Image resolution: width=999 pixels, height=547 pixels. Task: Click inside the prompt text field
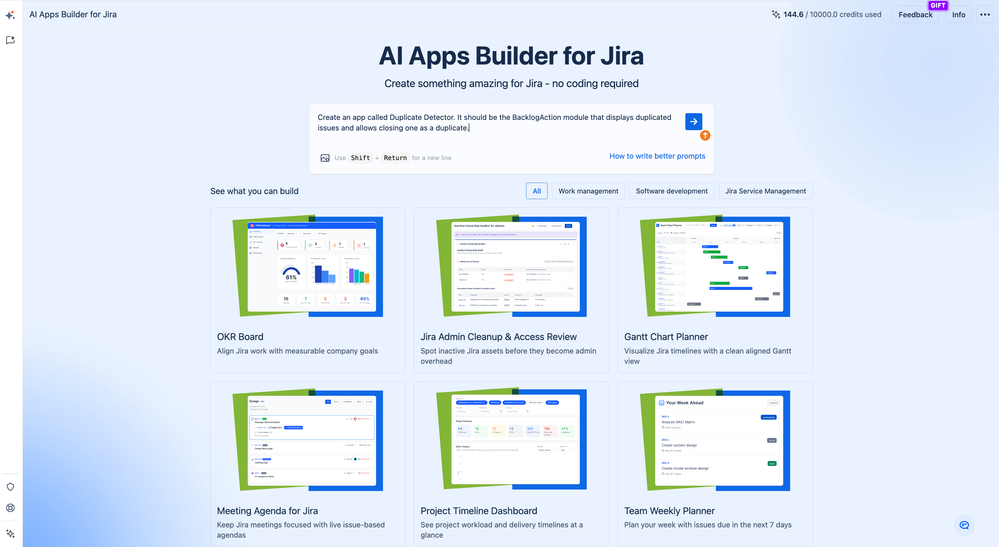497,123
